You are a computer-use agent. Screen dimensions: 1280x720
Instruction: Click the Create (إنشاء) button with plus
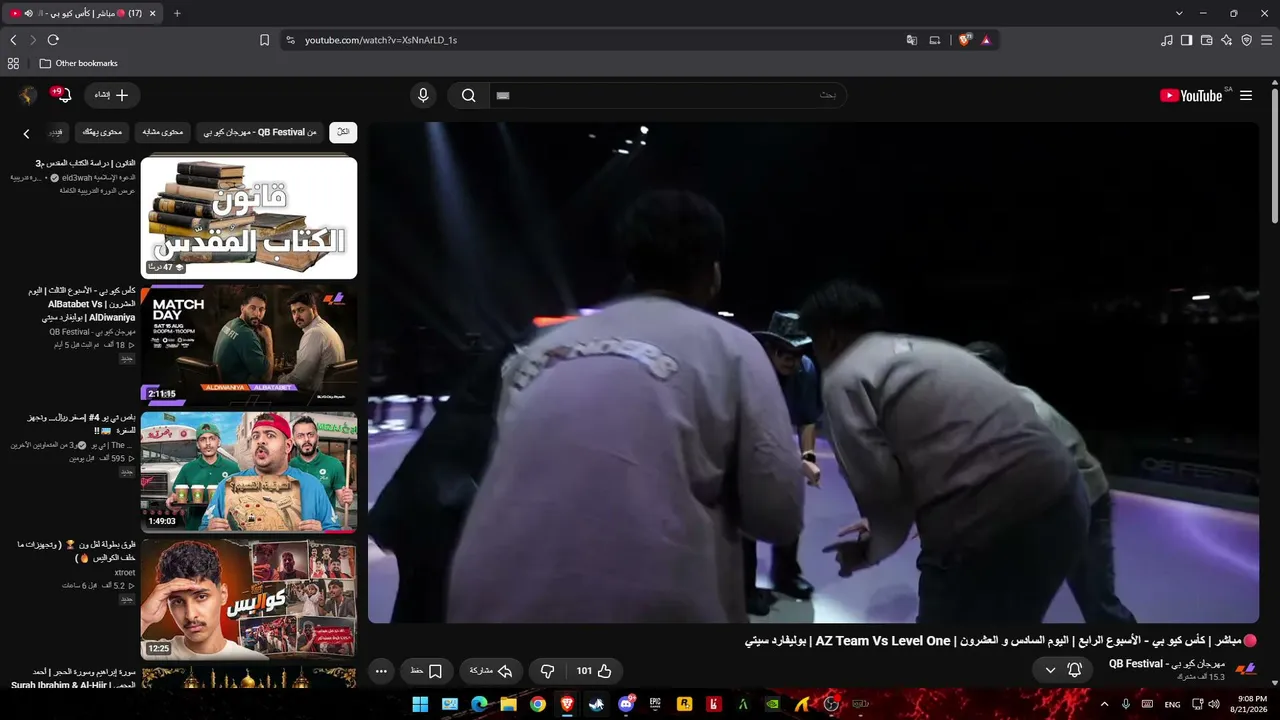[x=112, y=95]
